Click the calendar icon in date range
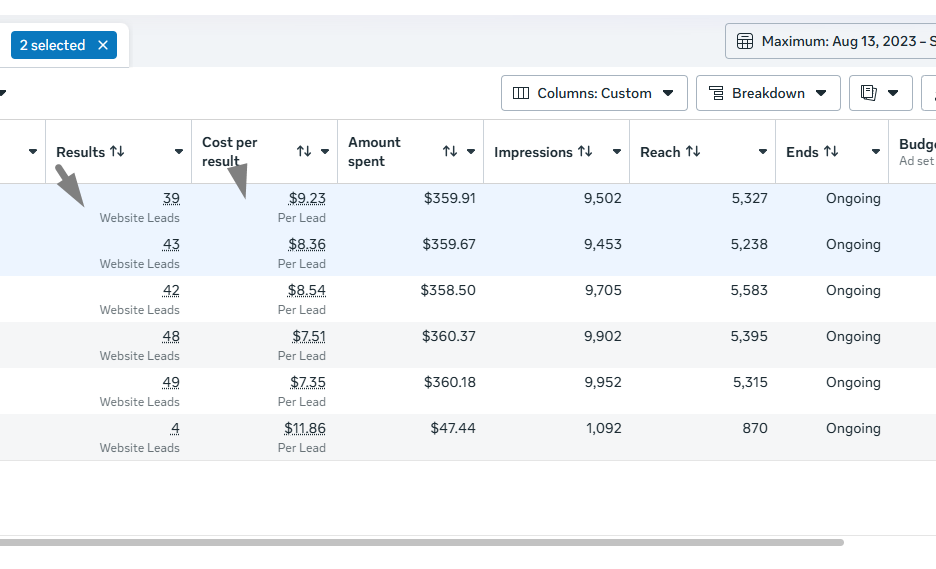 745,41
